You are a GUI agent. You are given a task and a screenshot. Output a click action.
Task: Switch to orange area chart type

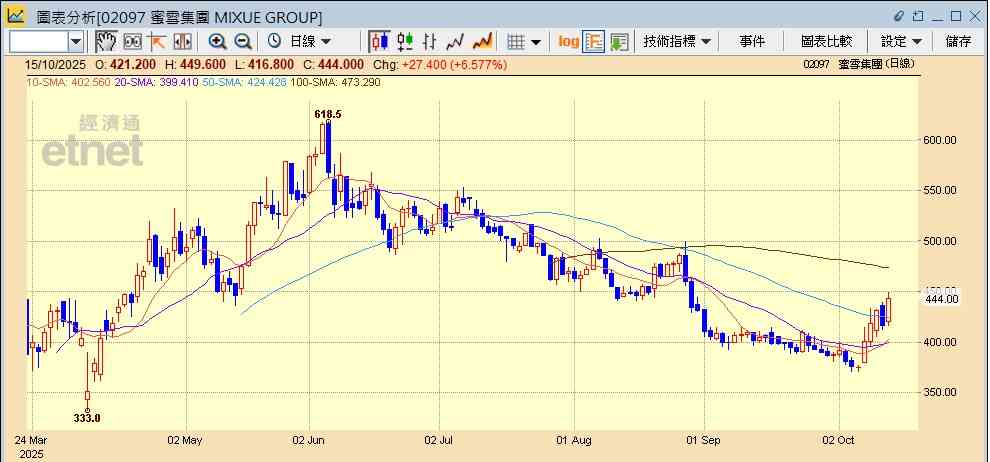(482, 41)
